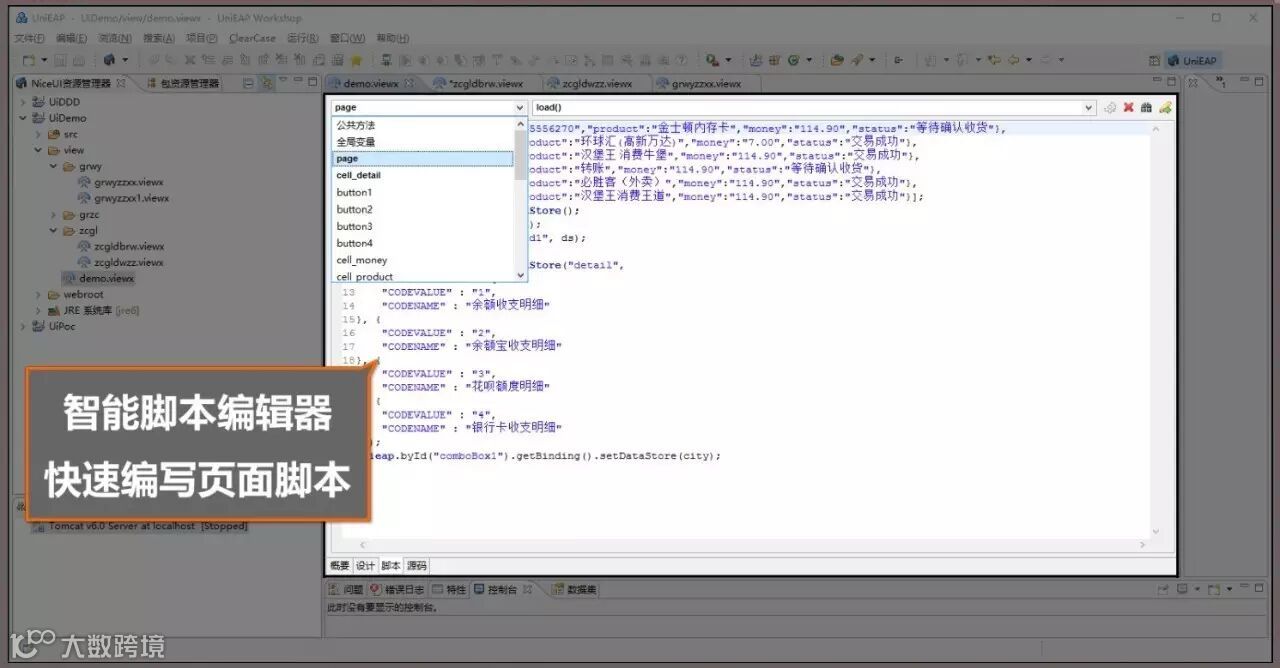This screenshot has height=668, width=1280.
Task: Switch to the grwyzzxx.viewx editor tab
Action: pos(707,83)
